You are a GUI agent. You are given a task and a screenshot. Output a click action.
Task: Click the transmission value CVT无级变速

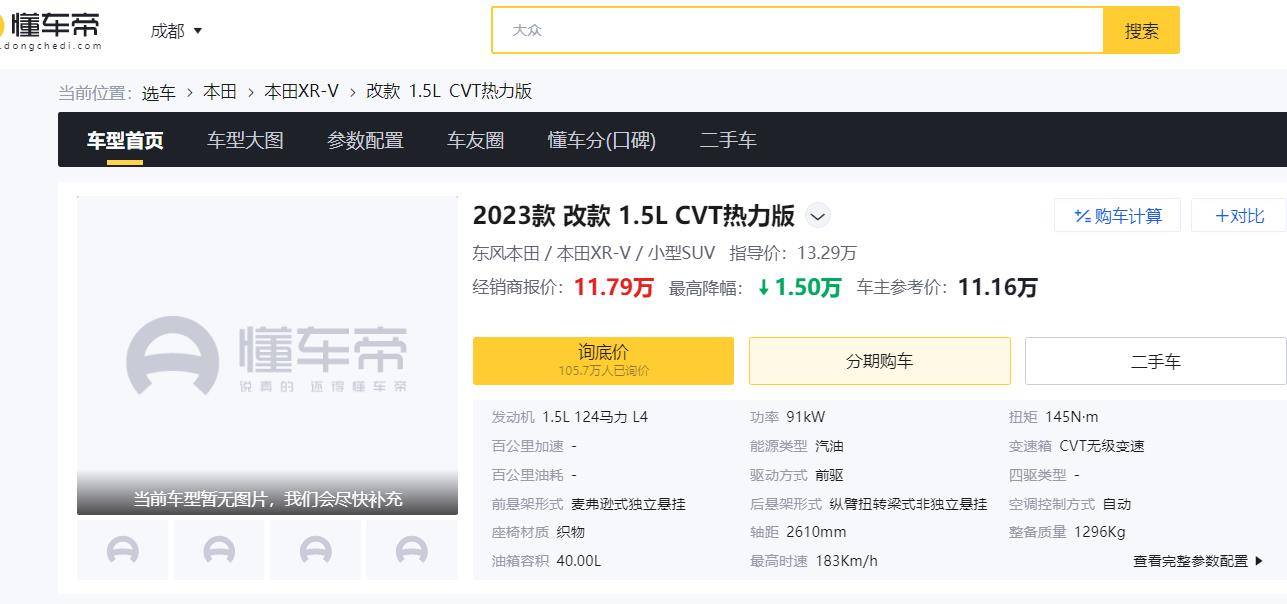[1102, 446]
